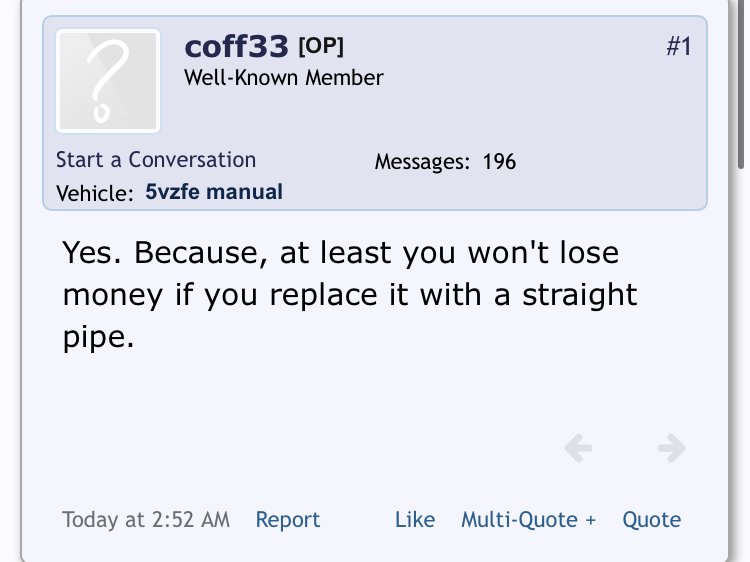Click the Today at 2:52 AM timestamp
Screen dimensions: 750x562
(146, 520)
